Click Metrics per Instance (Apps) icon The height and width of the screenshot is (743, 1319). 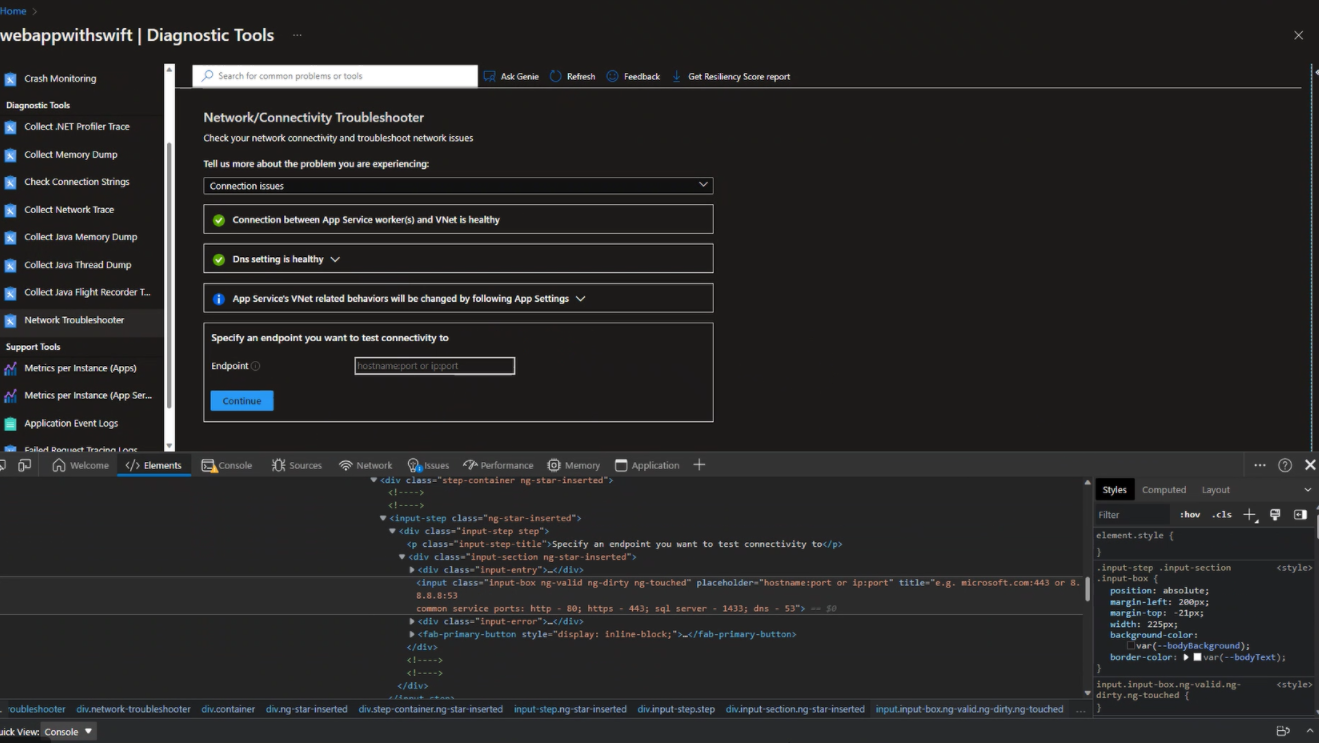tap(10, 368)
